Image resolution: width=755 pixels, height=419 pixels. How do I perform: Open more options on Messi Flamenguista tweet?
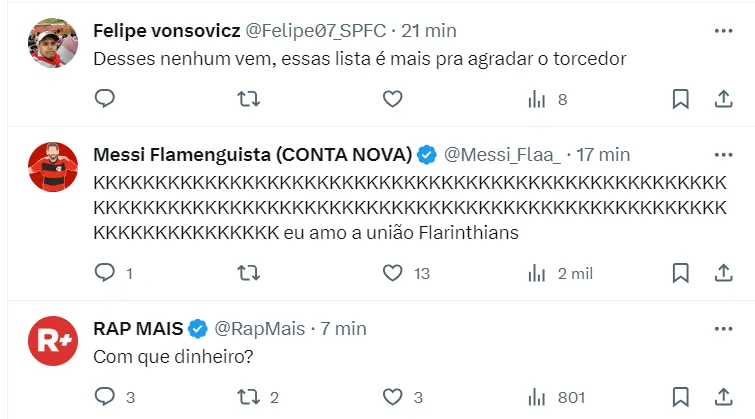click(723, 155)
